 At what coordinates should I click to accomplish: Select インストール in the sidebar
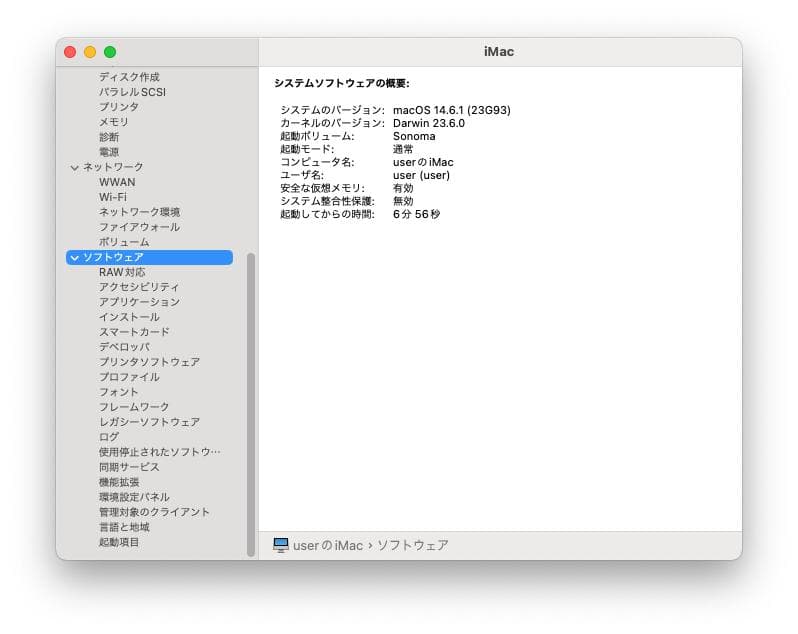tap(129, 317)
